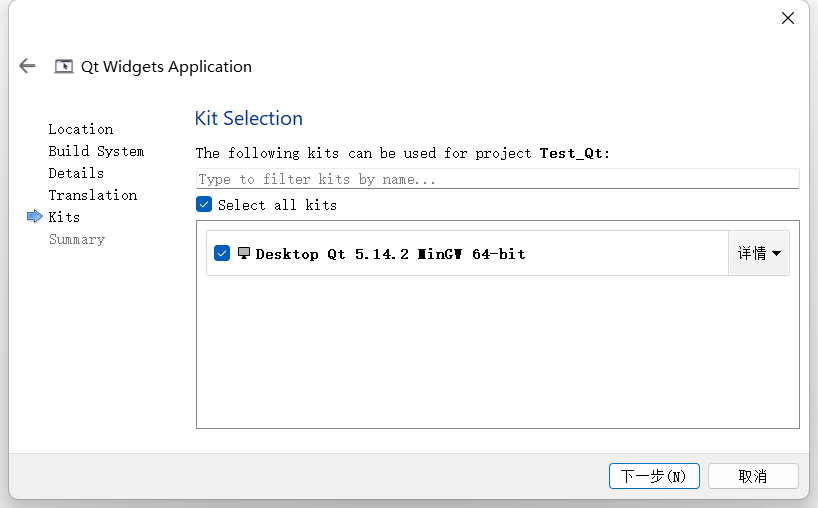The width and height of the screenshot is (818, 508).
Task: Go back using the left arrow
Action: coord(27,66)
